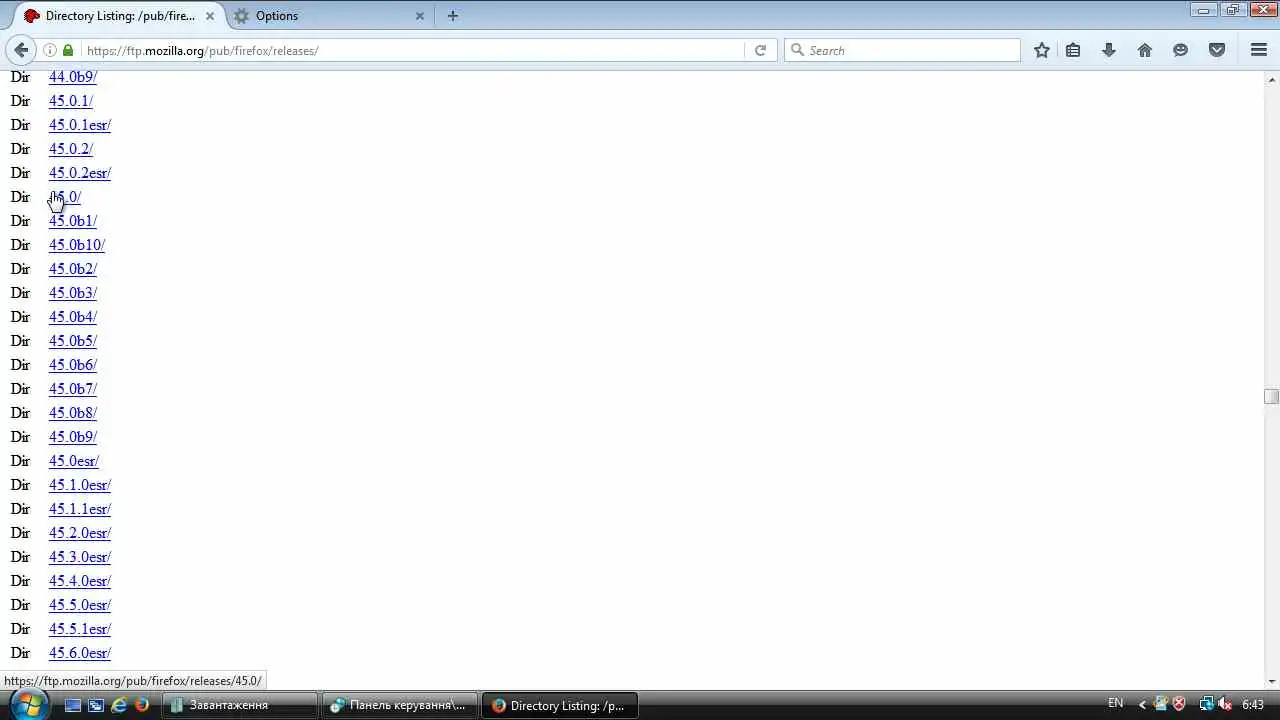1280x720 pixels.
Task: Open the 45.4.0esr/ directory link
Action: tap(80, 581)
